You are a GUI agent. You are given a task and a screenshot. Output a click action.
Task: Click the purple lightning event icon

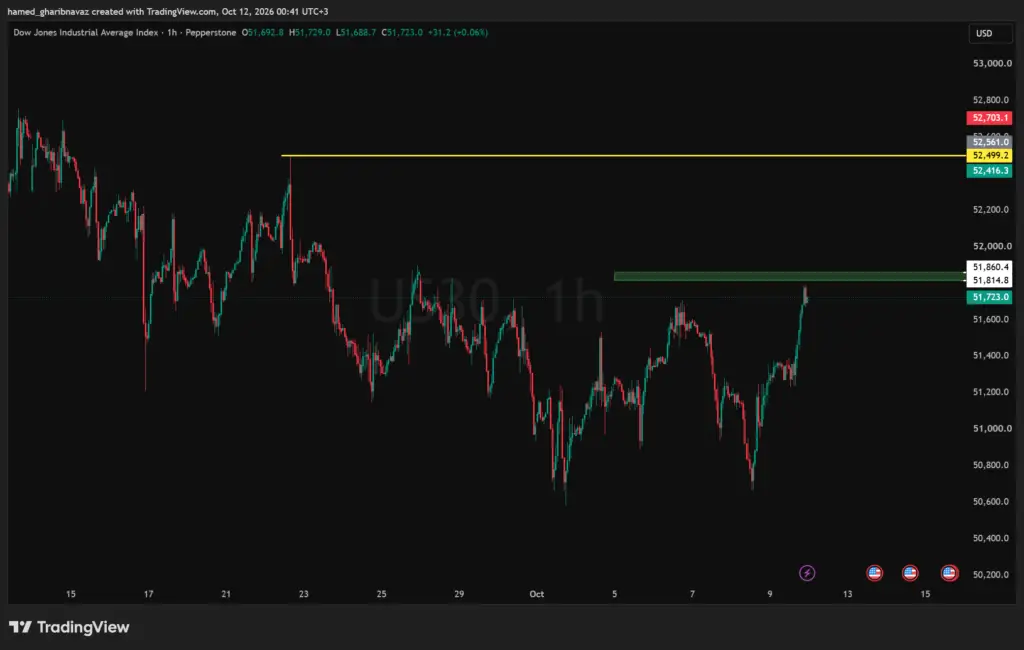(807, 573)
